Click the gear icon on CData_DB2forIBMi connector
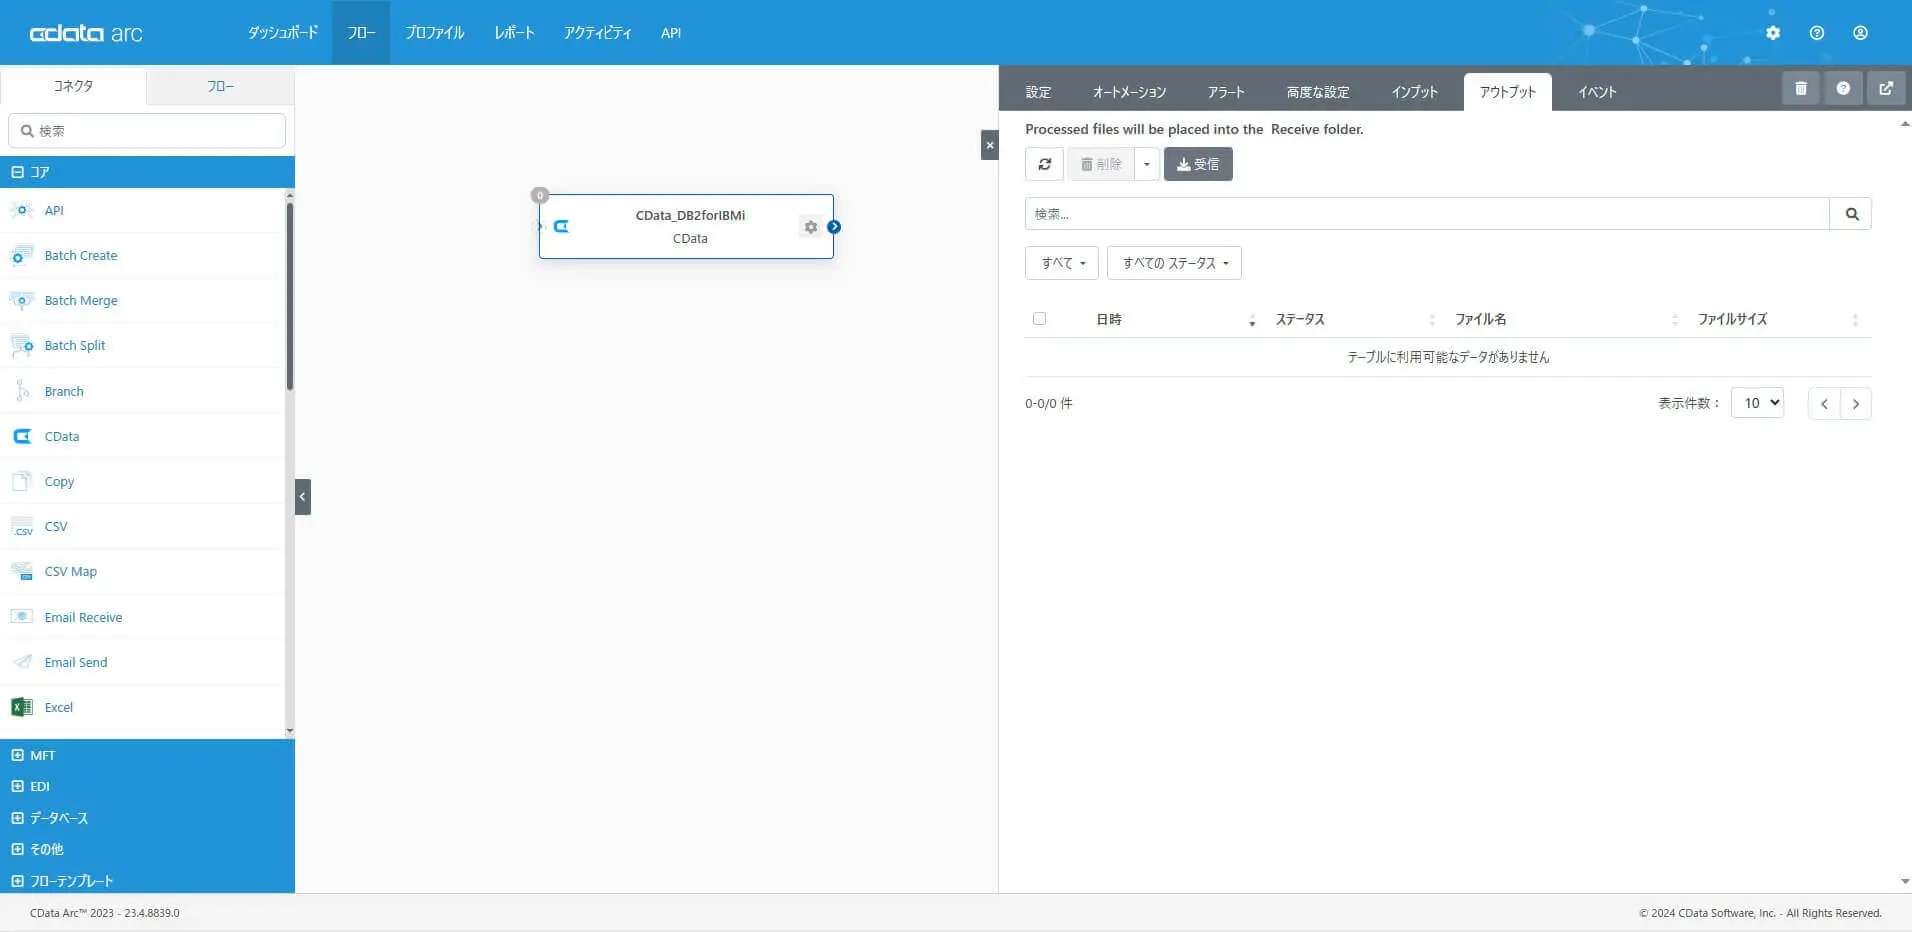 click(810, 227)
